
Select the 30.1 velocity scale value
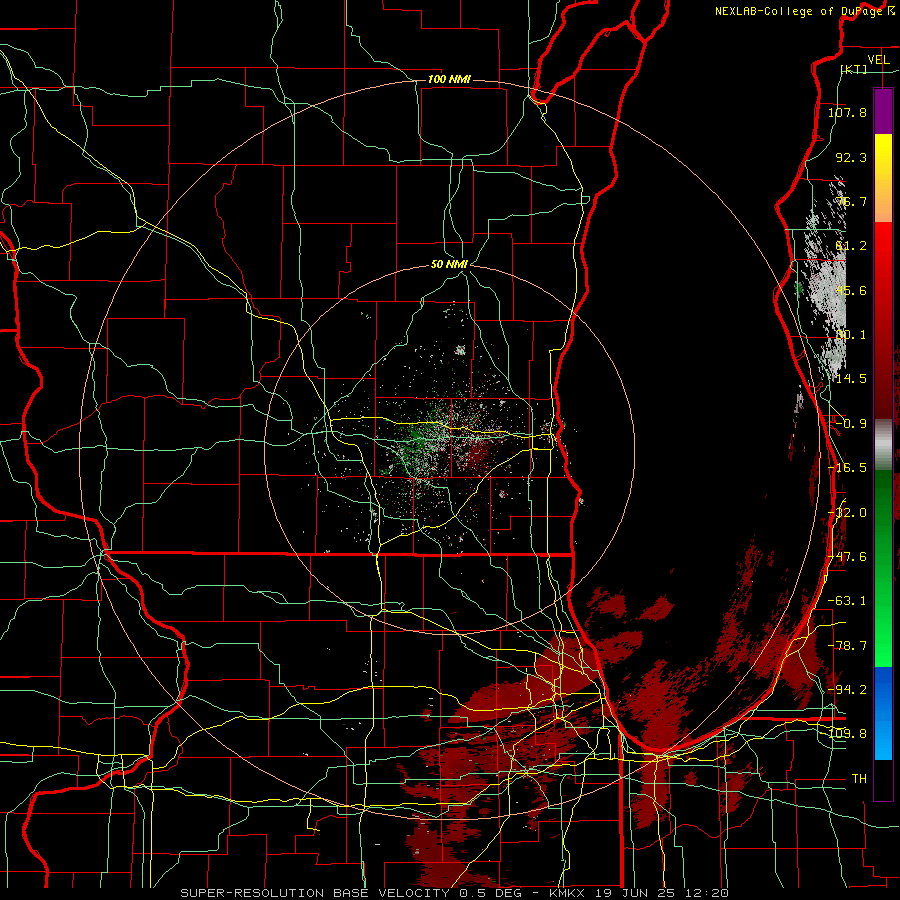coord(851,335)
